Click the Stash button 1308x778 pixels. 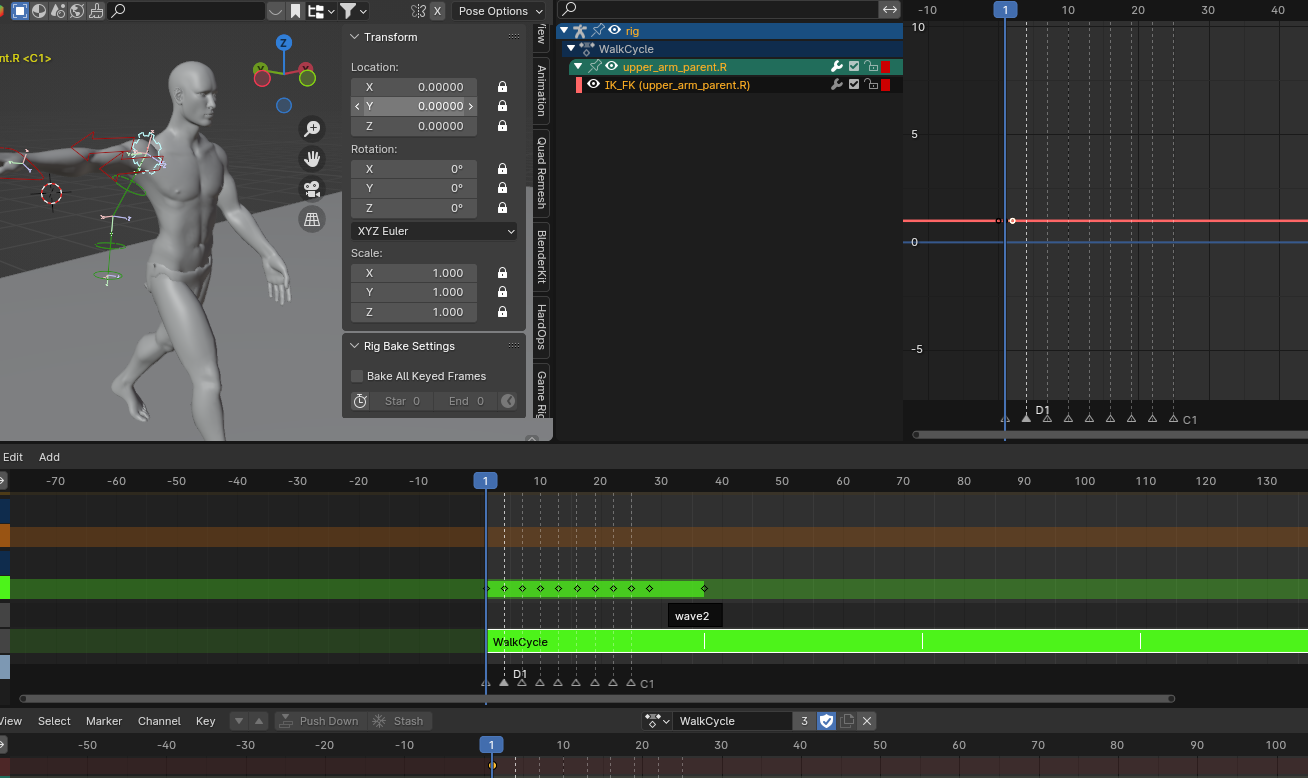click(398, 721)
